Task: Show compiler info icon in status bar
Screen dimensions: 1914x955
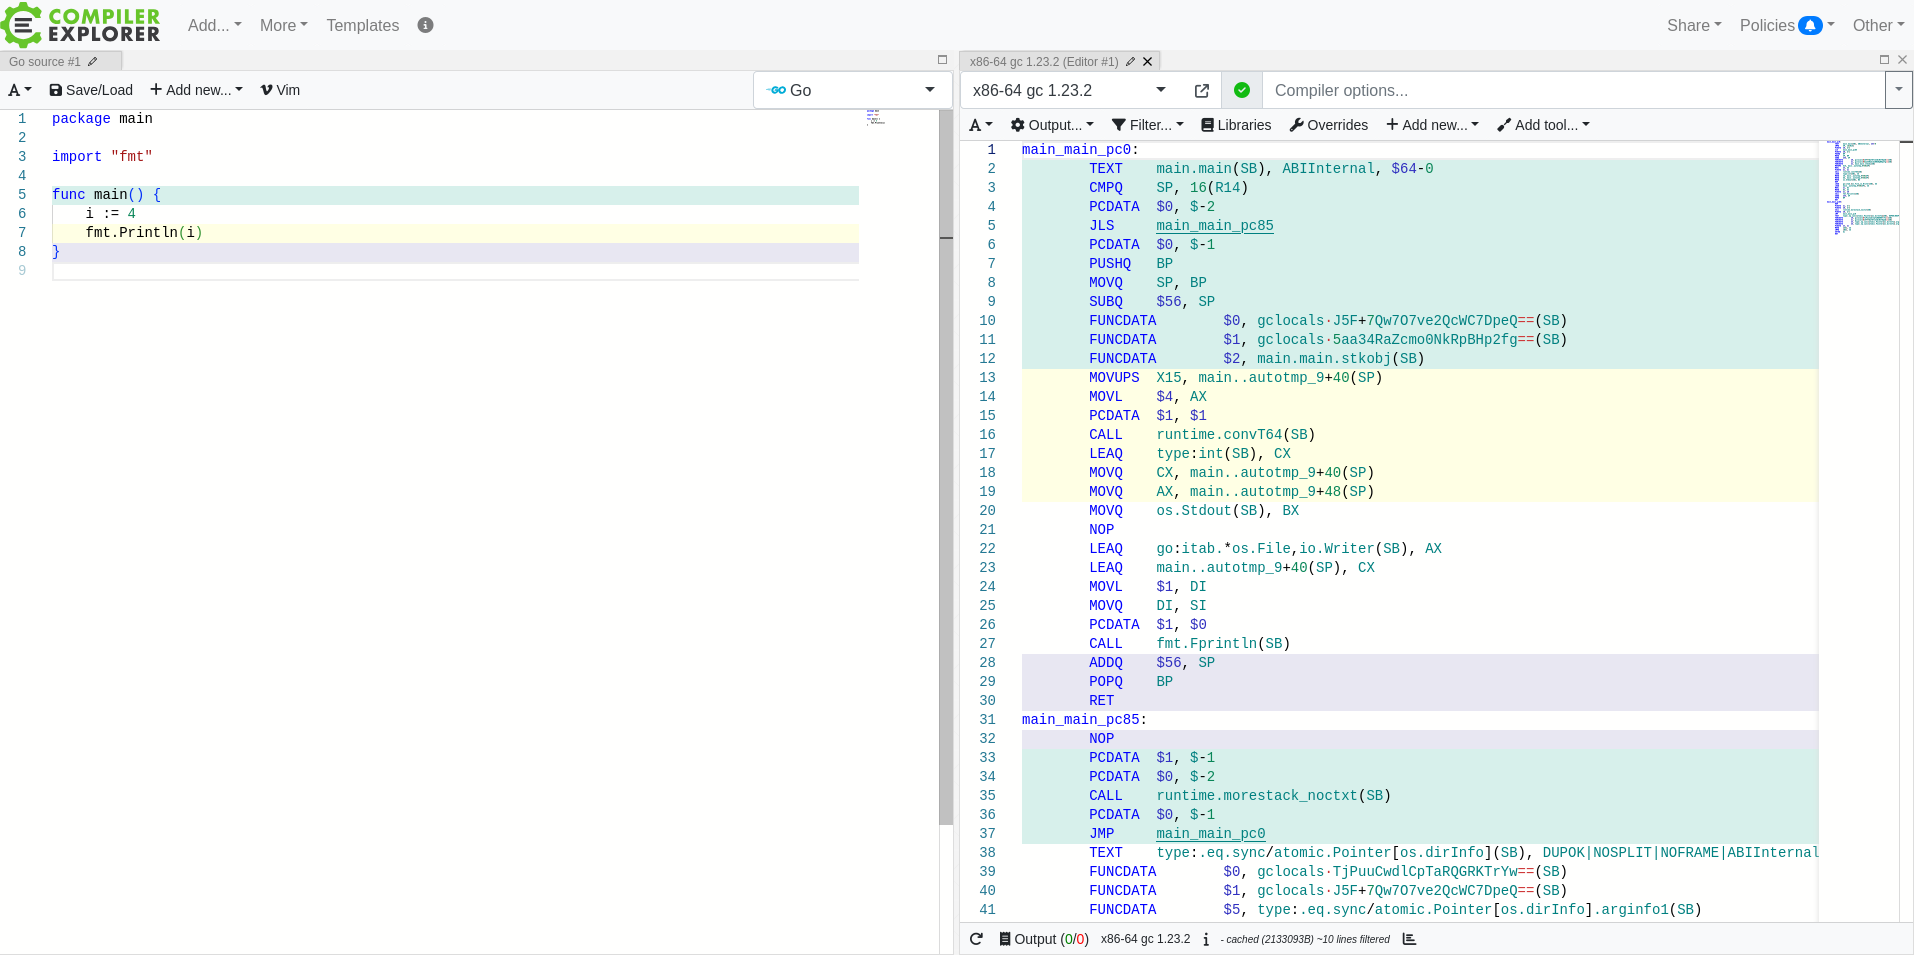Action: (1206, 939)
